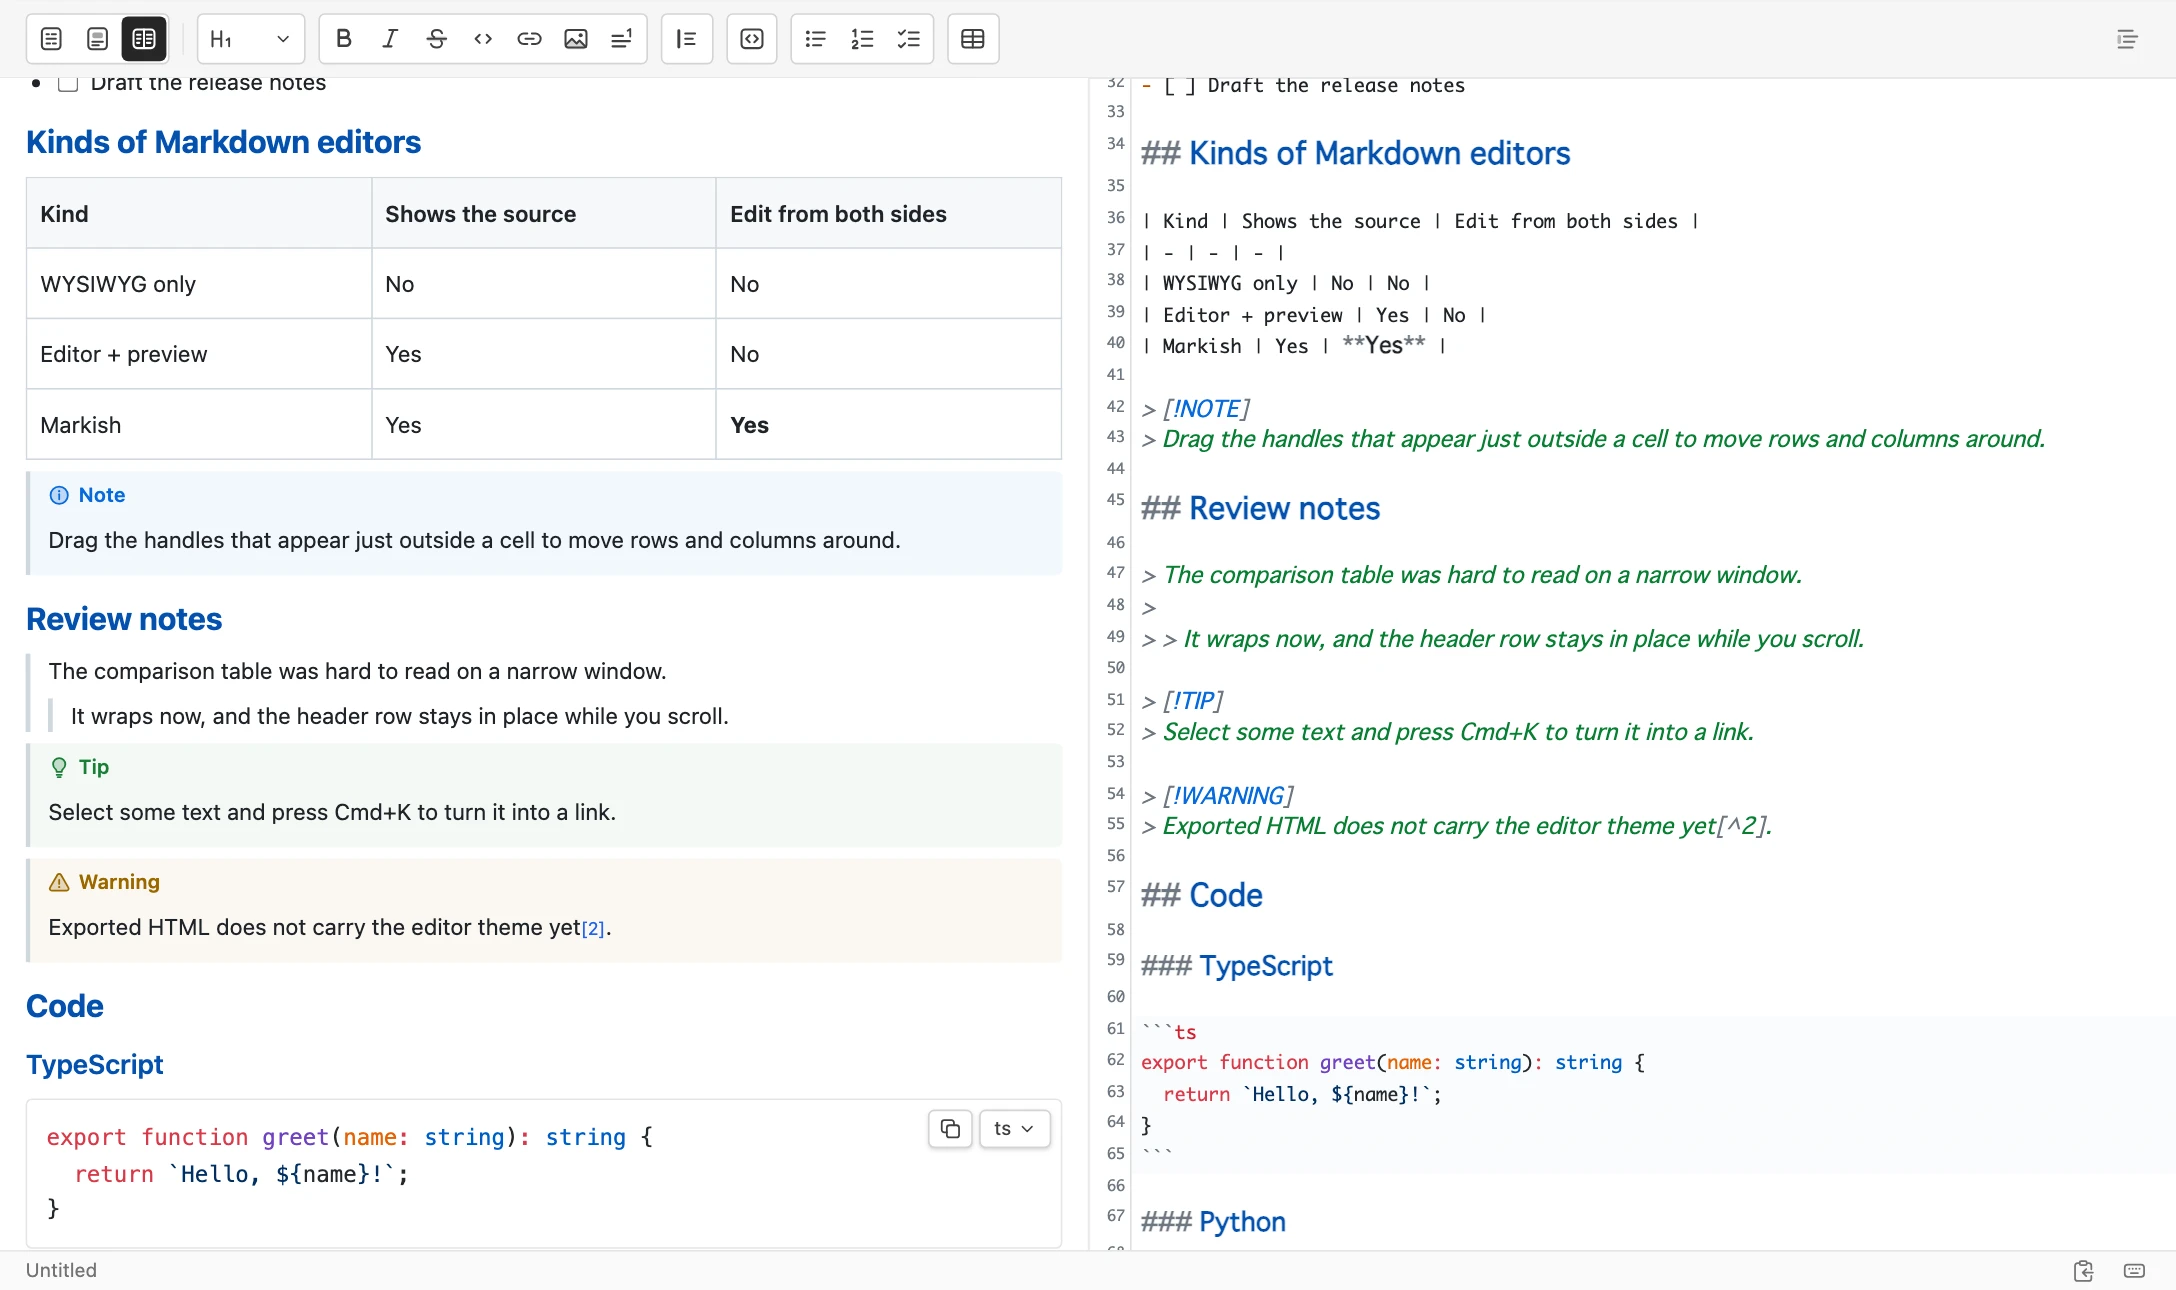This screenshot has width=2176, height=1290.
Task: Toggle bold formatting
Action: click(344, 39)
